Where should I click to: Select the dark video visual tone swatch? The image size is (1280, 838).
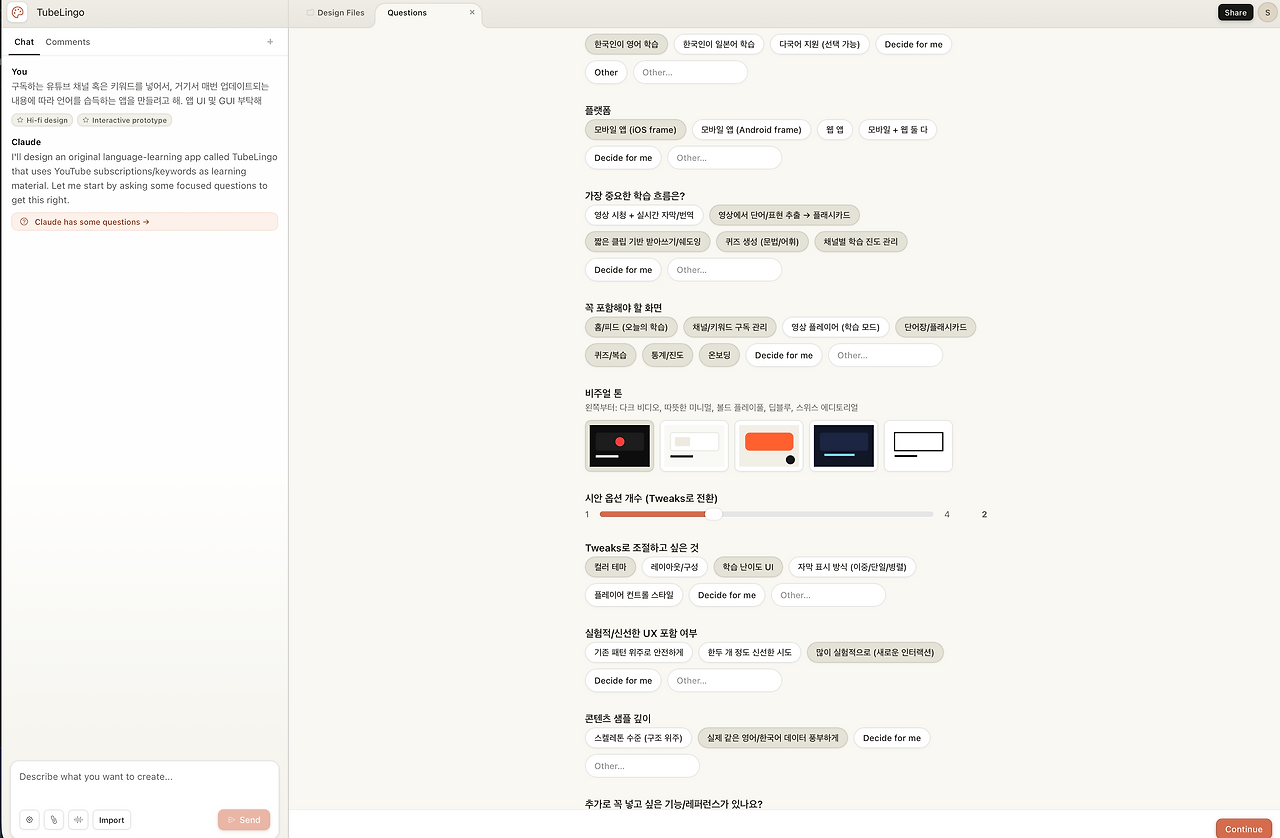[x=619, y=446]
